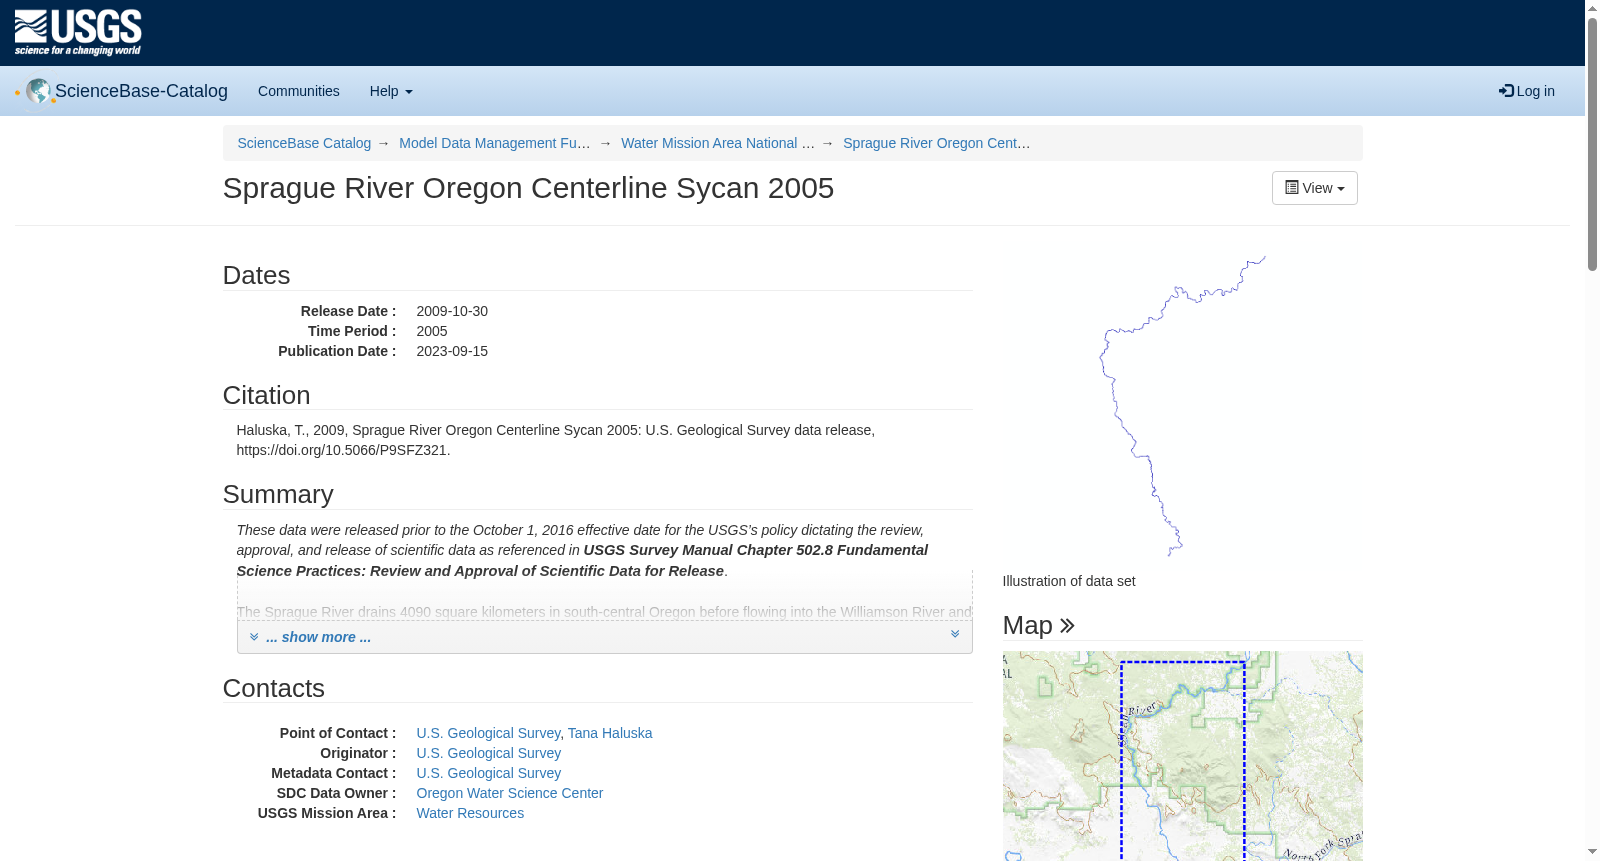
Task: Open U.S. Geological Survey Point of Contact link
Action: click(x=488, y=733)
